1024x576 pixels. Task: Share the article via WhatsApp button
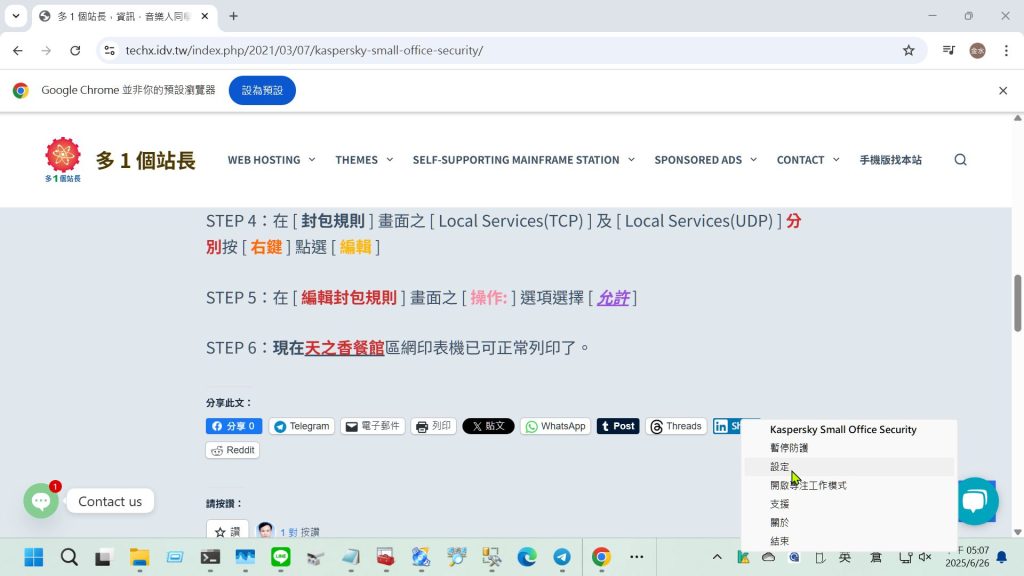[x=554, y=426]
